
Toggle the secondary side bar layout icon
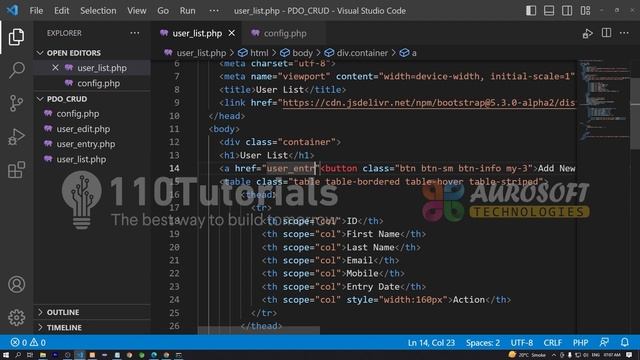click(567, 11)
